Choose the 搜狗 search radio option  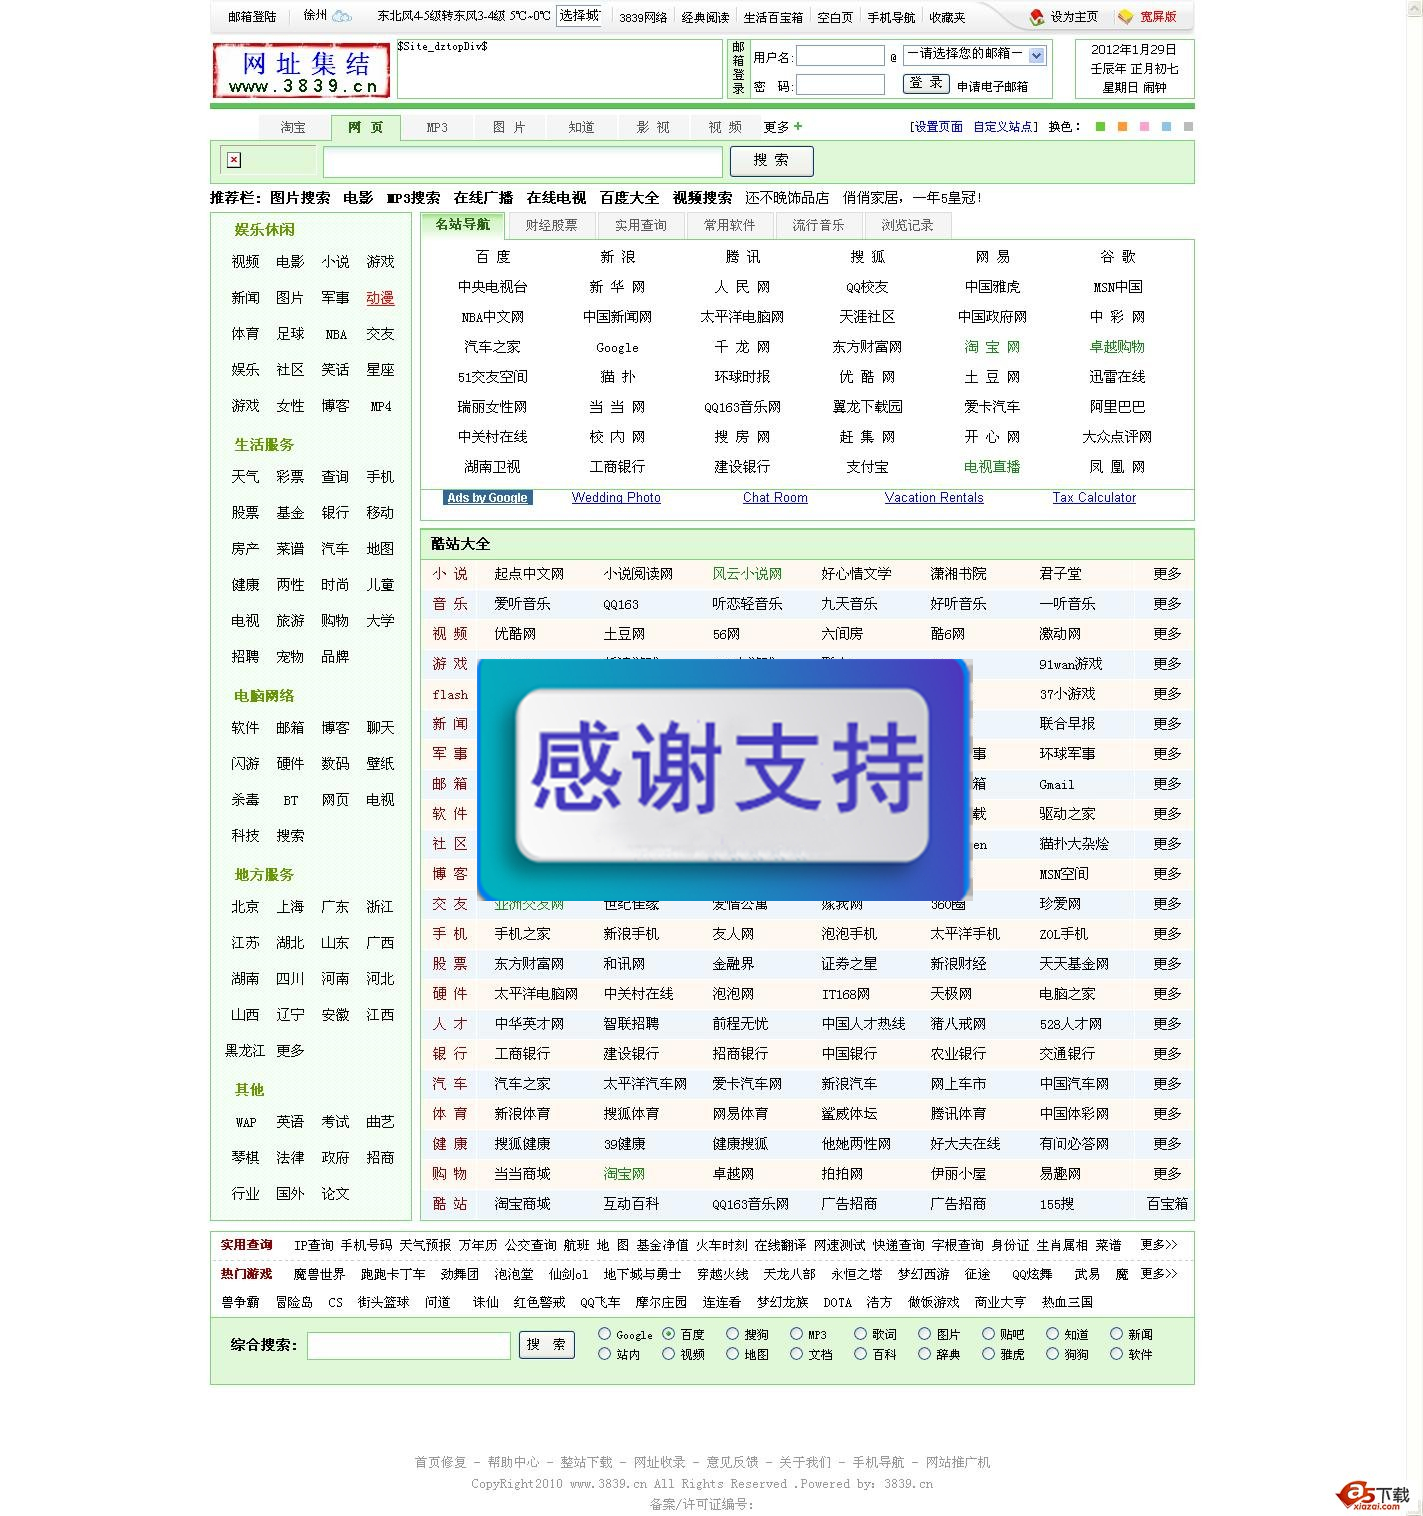coord(733,1334)
